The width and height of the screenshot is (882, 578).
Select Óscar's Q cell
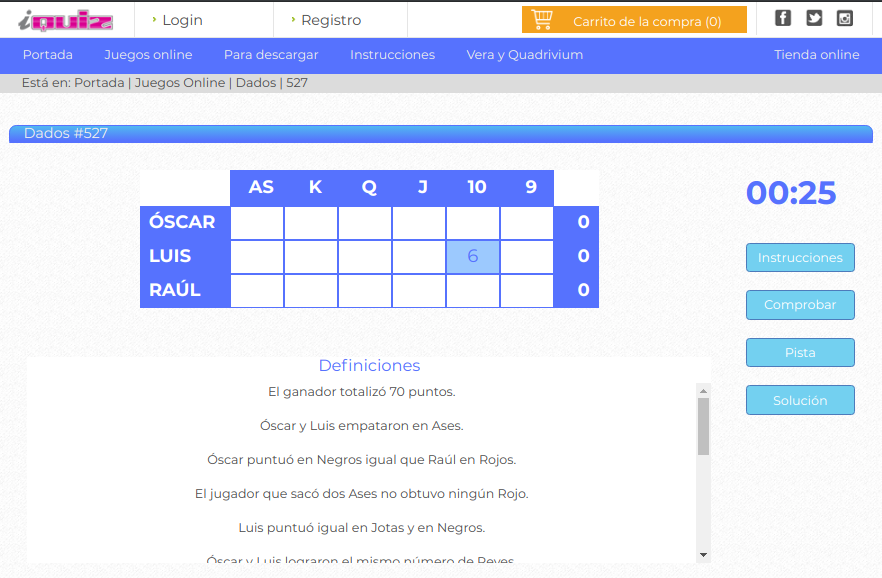click(x=365, y=223)
